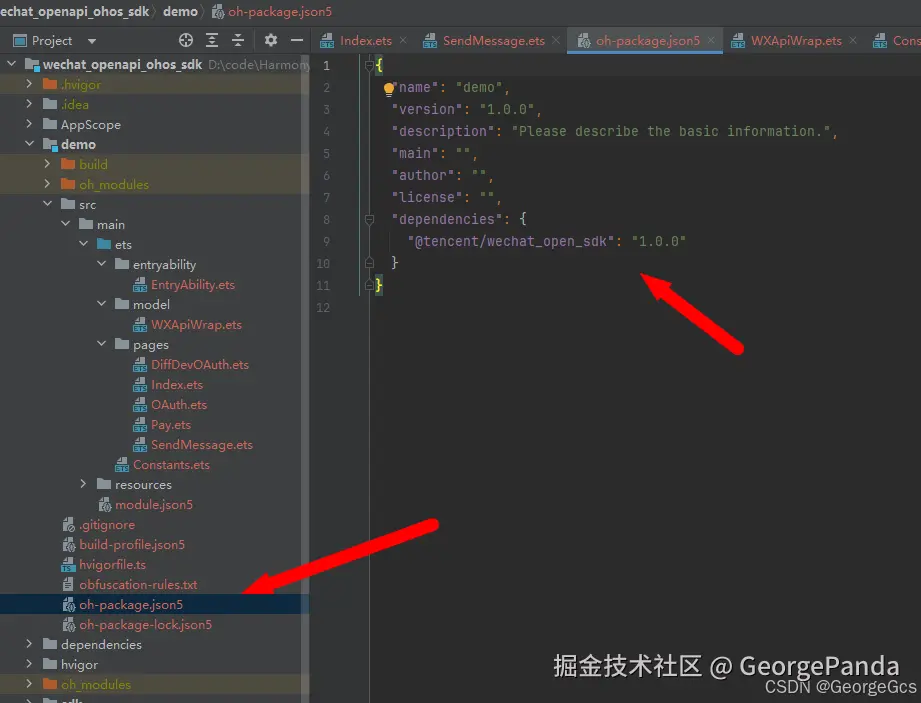Open EntryAbility.ets file in tree
The width and height of the screenshot is (921, 703).
pyautogui.click(x=193, y=285)
